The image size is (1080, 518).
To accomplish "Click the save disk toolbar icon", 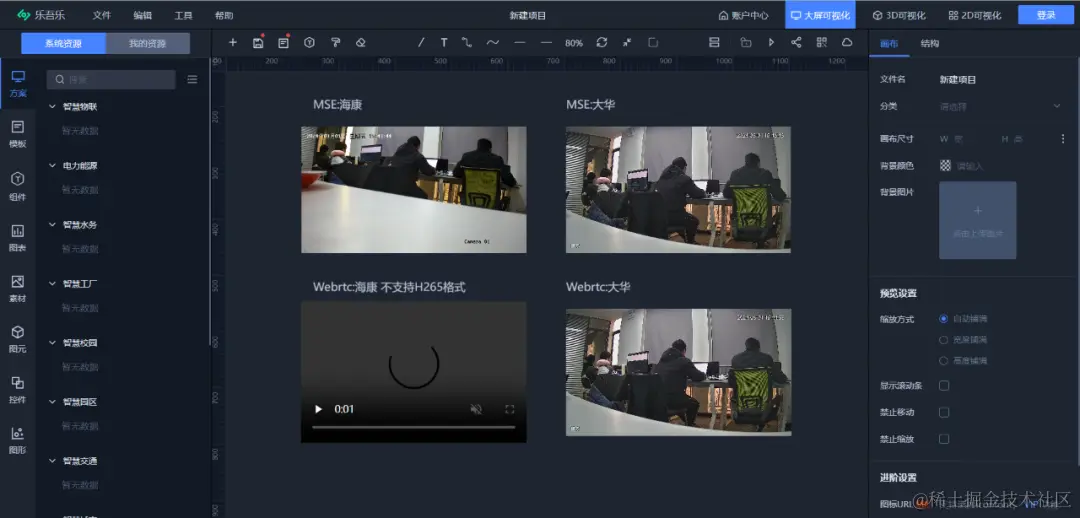I will tap(258, 43).
